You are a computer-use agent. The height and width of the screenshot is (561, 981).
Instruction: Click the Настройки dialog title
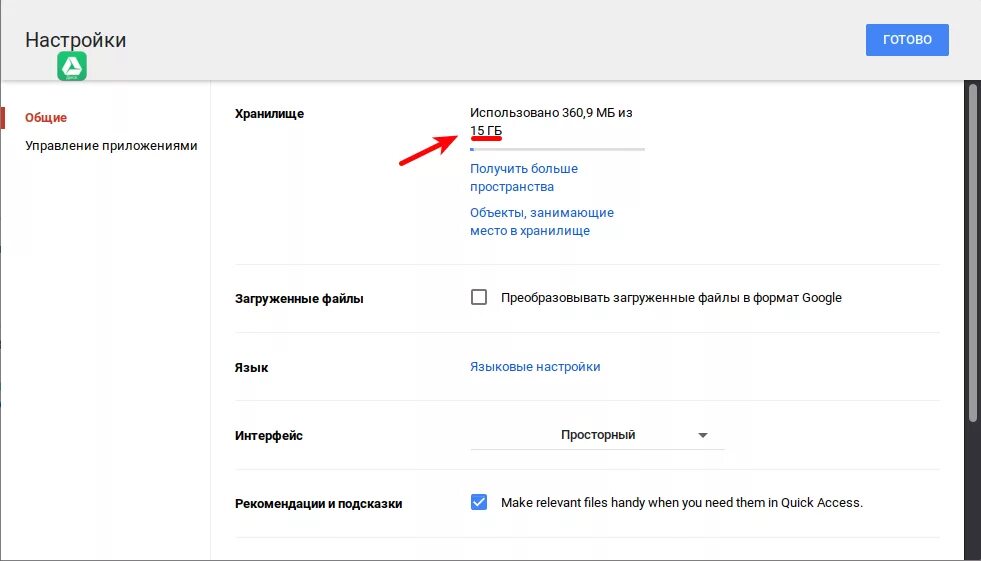point(76,39)
